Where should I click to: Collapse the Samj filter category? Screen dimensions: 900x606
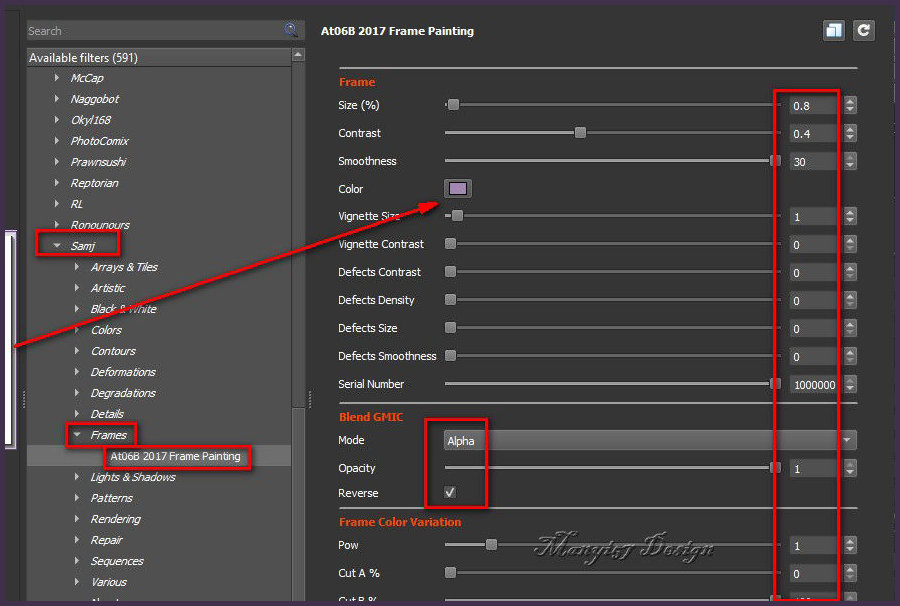(57, 246)
